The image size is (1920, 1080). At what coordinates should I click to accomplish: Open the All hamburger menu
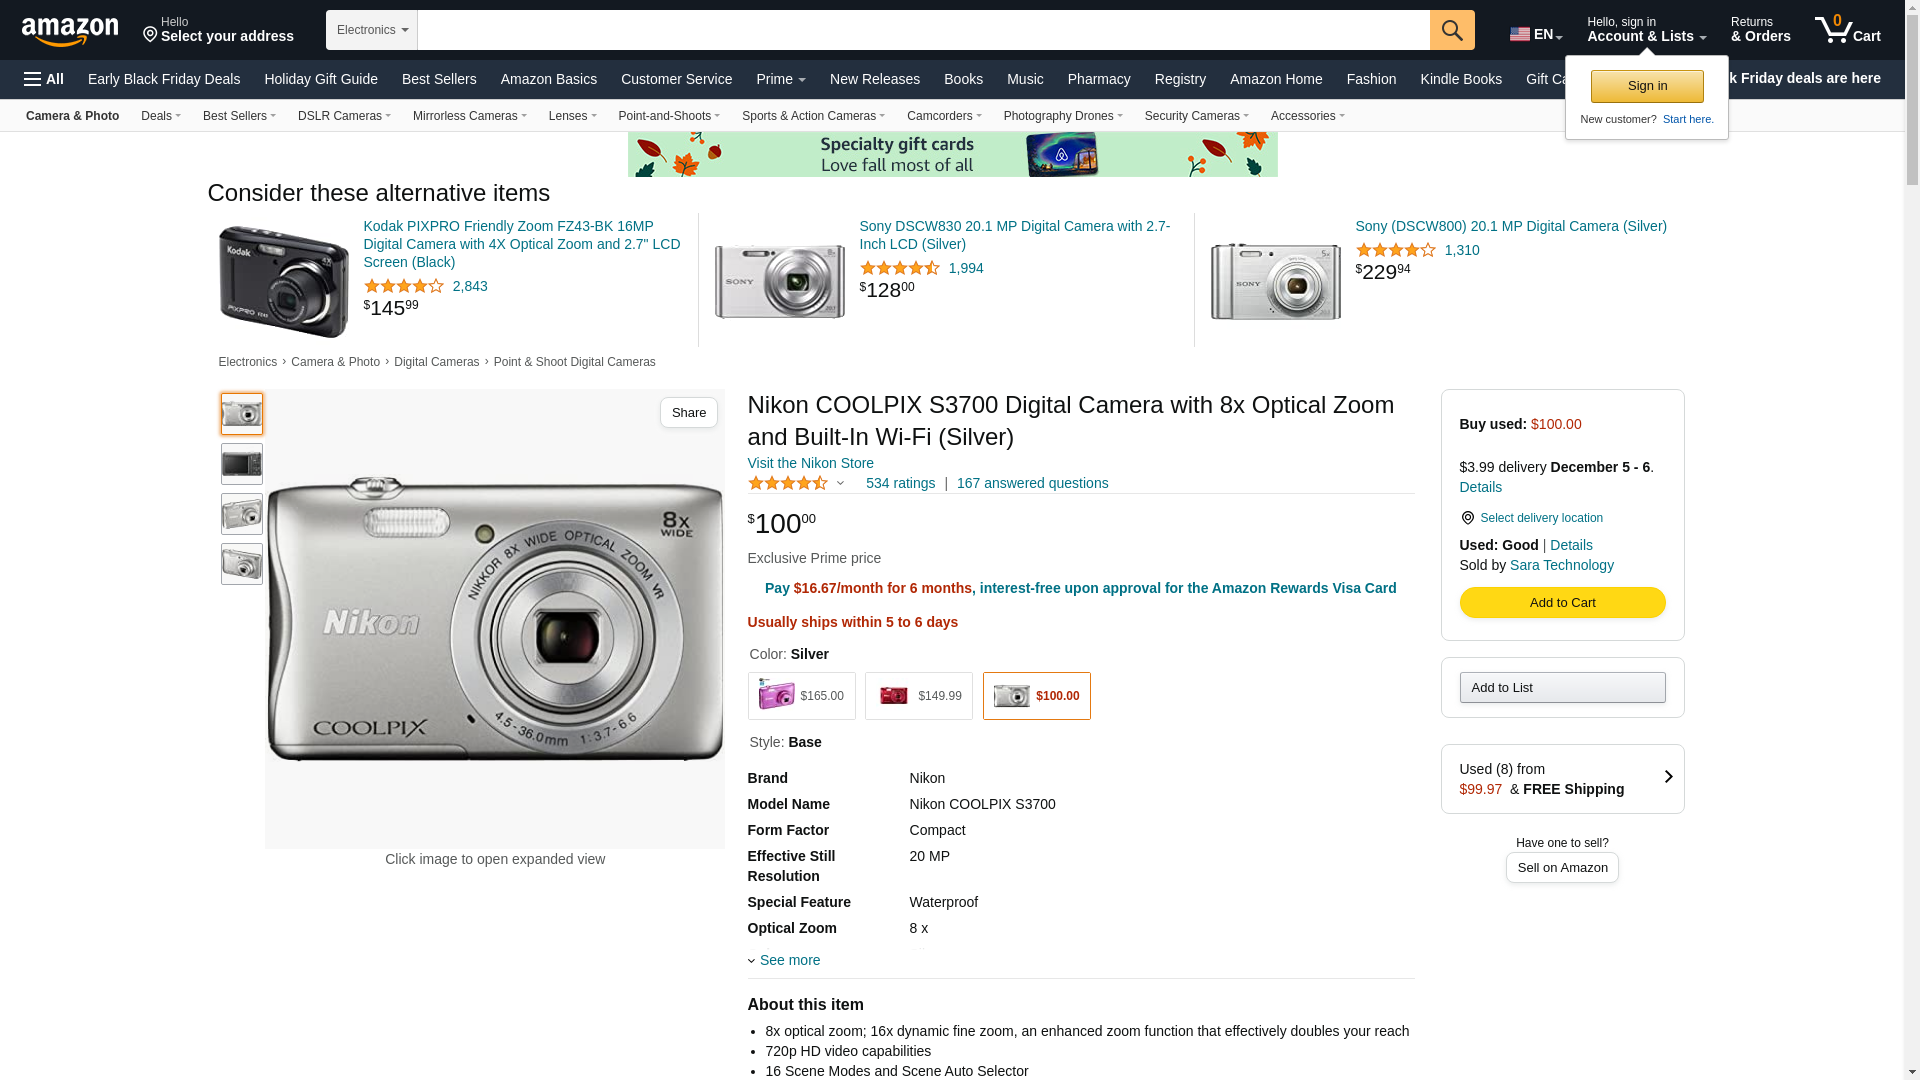point(44,79)
